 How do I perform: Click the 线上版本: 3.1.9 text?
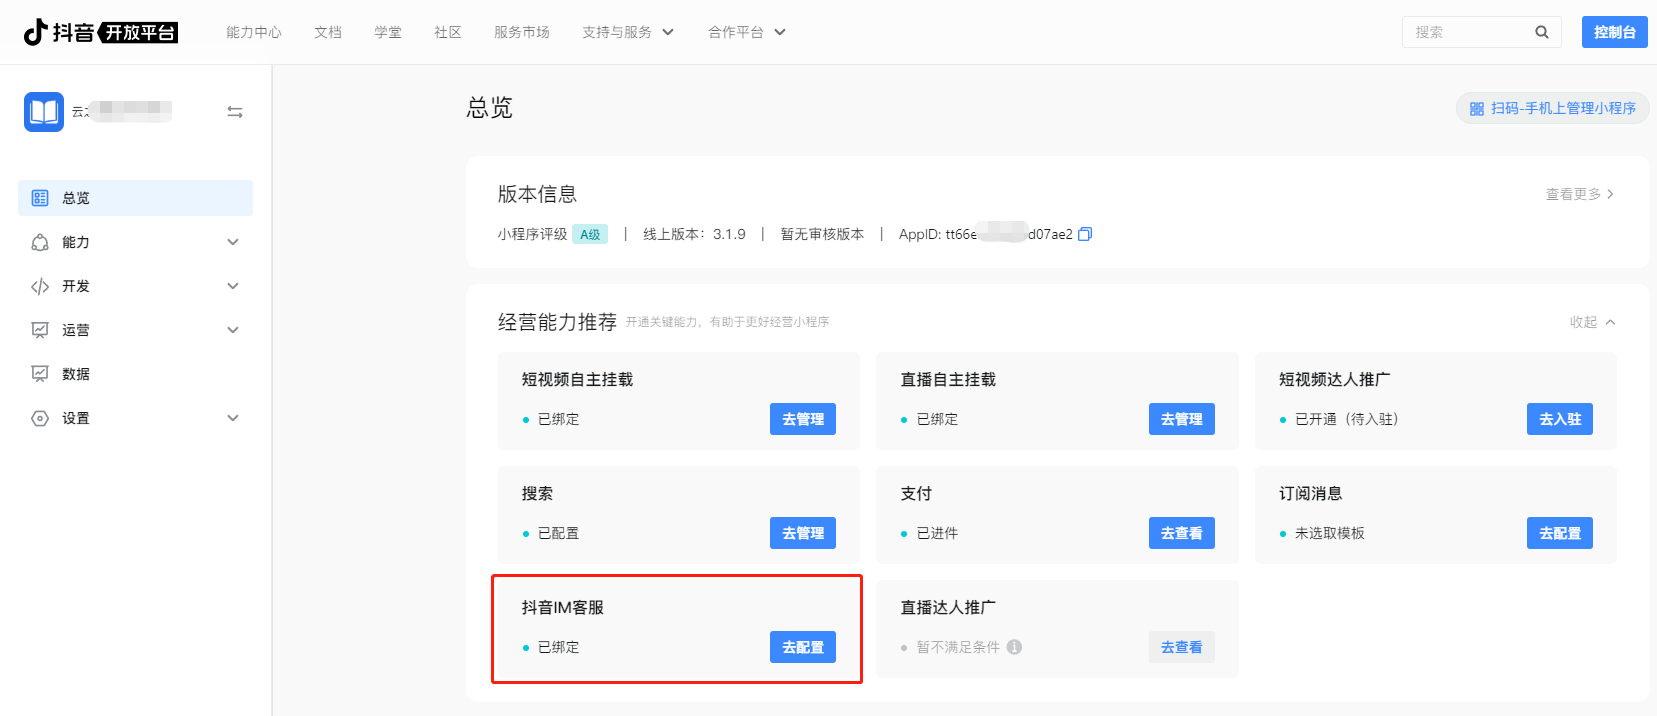click(694, 234)
